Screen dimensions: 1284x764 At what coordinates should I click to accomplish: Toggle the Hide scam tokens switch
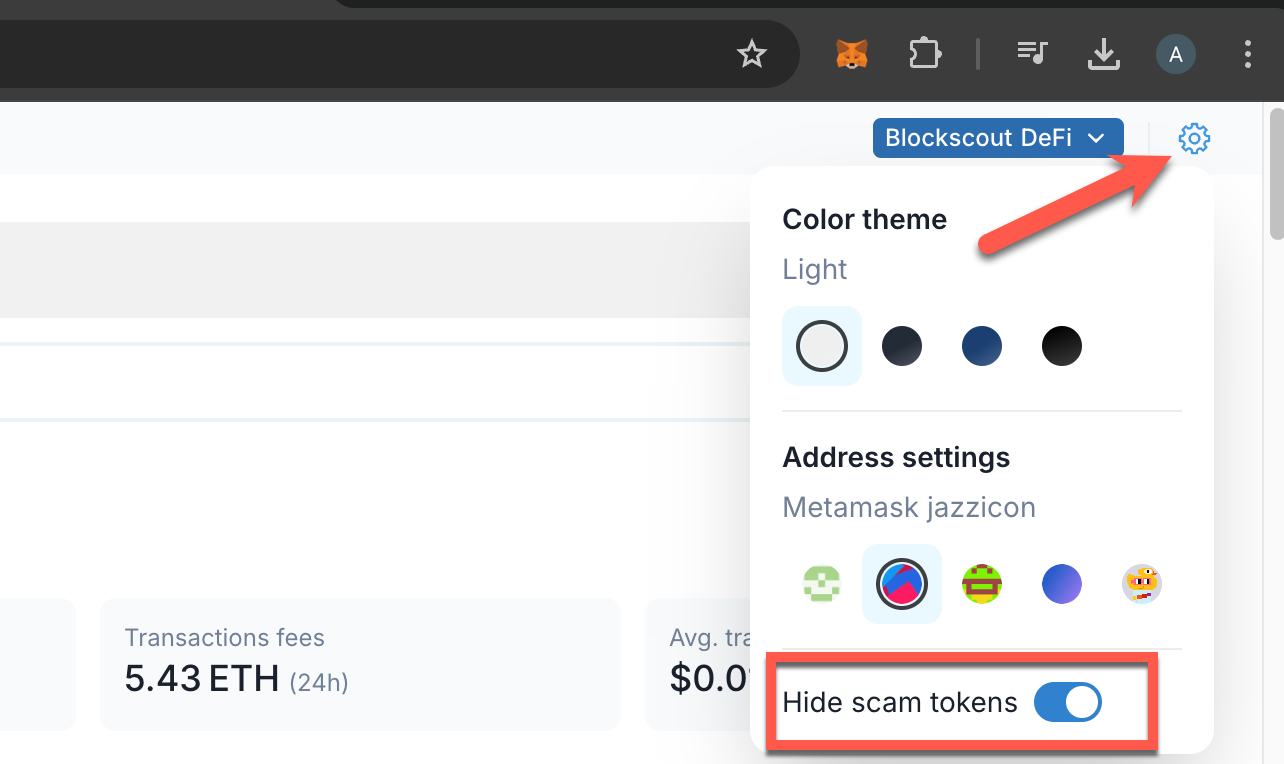1067,703
